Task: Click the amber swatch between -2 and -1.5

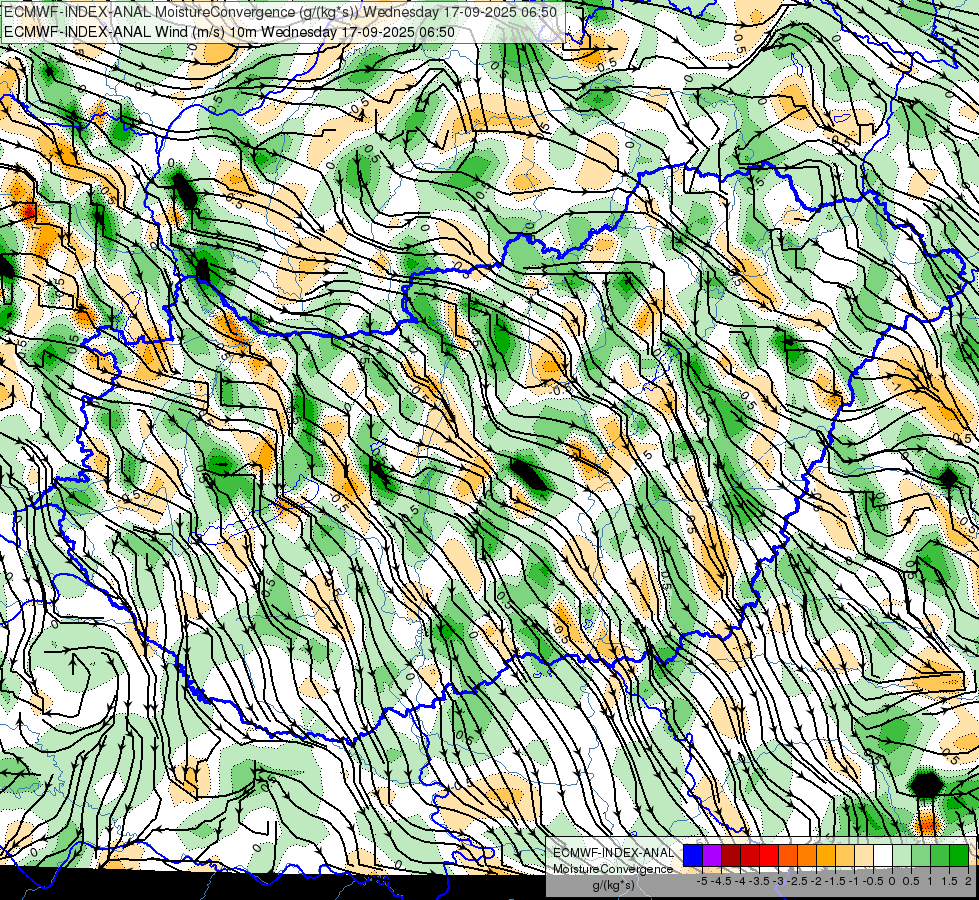Action: (x=827, y=856)
